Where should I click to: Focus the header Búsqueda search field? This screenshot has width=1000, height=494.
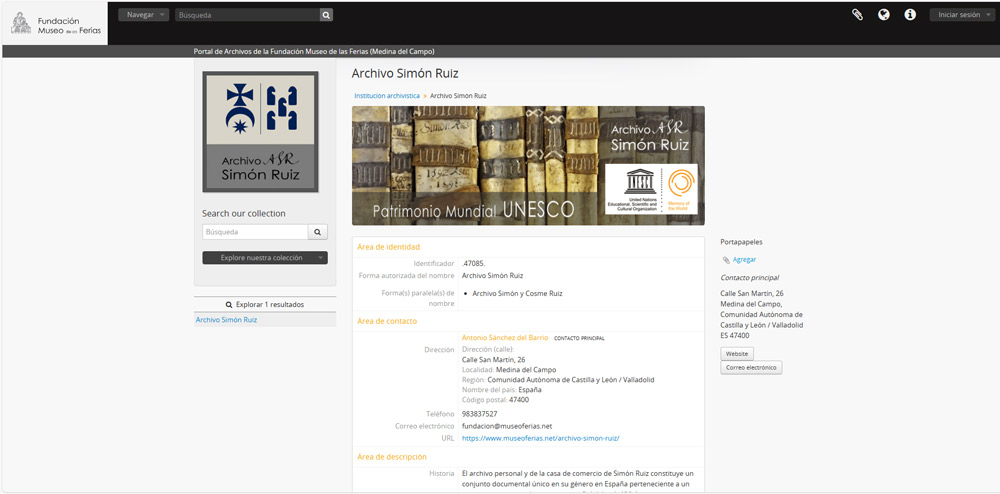[247, 15]
